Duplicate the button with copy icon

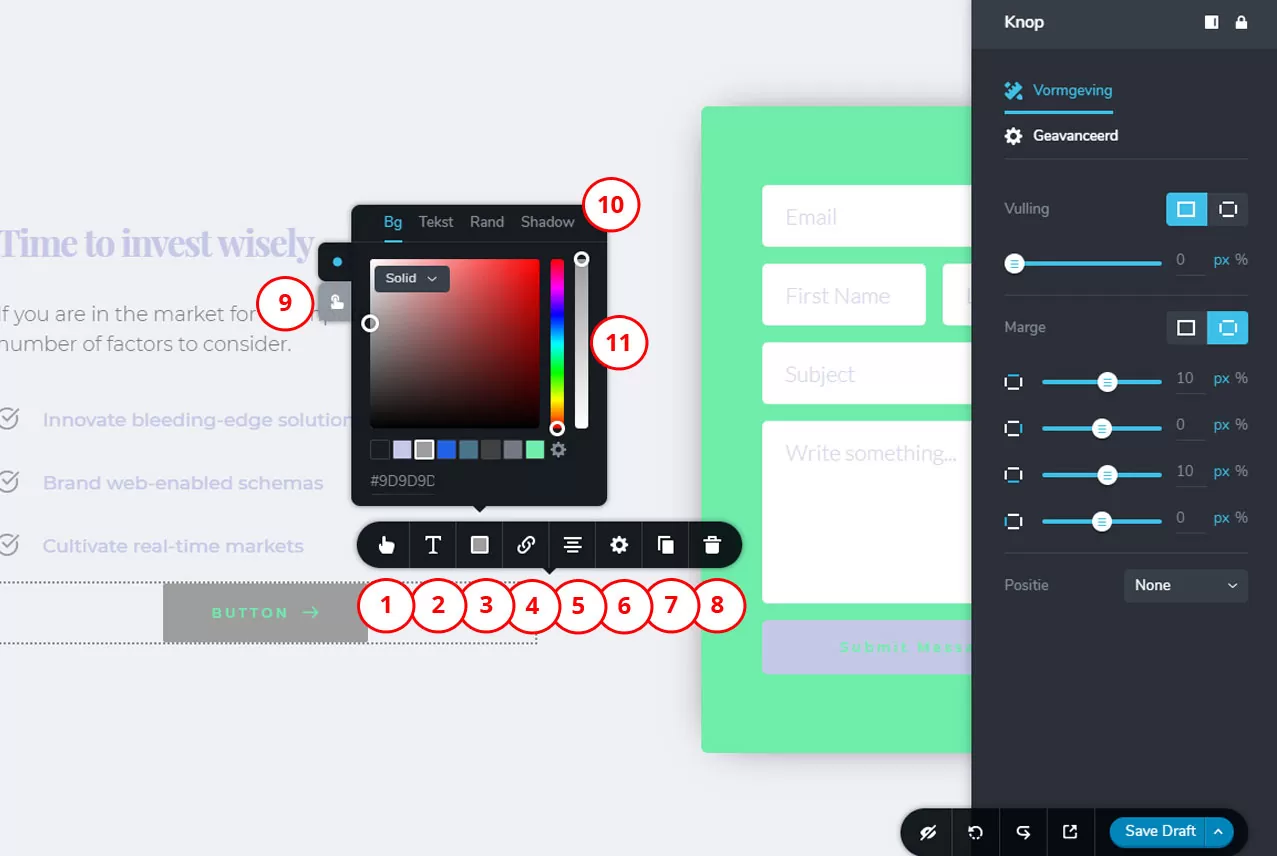[665, 545]
